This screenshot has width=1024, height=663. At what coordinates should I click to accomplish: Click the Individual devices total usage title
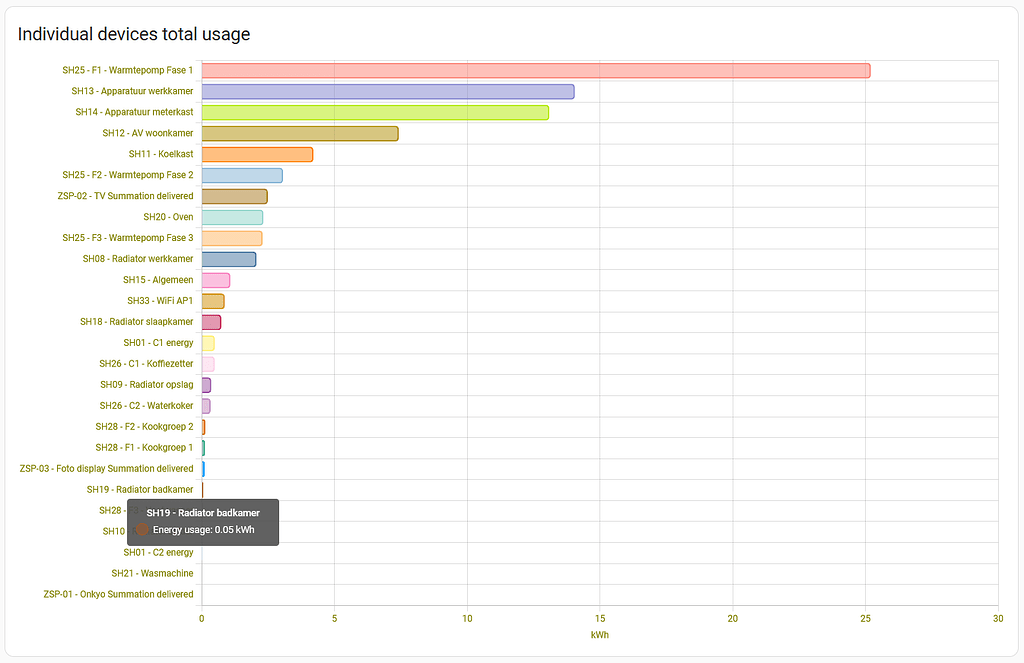coord(133,33)
